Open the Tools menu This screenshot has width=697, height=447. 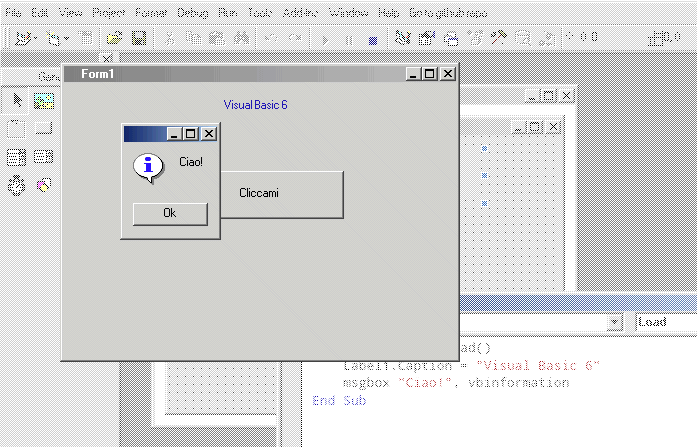tap(260, 13)
